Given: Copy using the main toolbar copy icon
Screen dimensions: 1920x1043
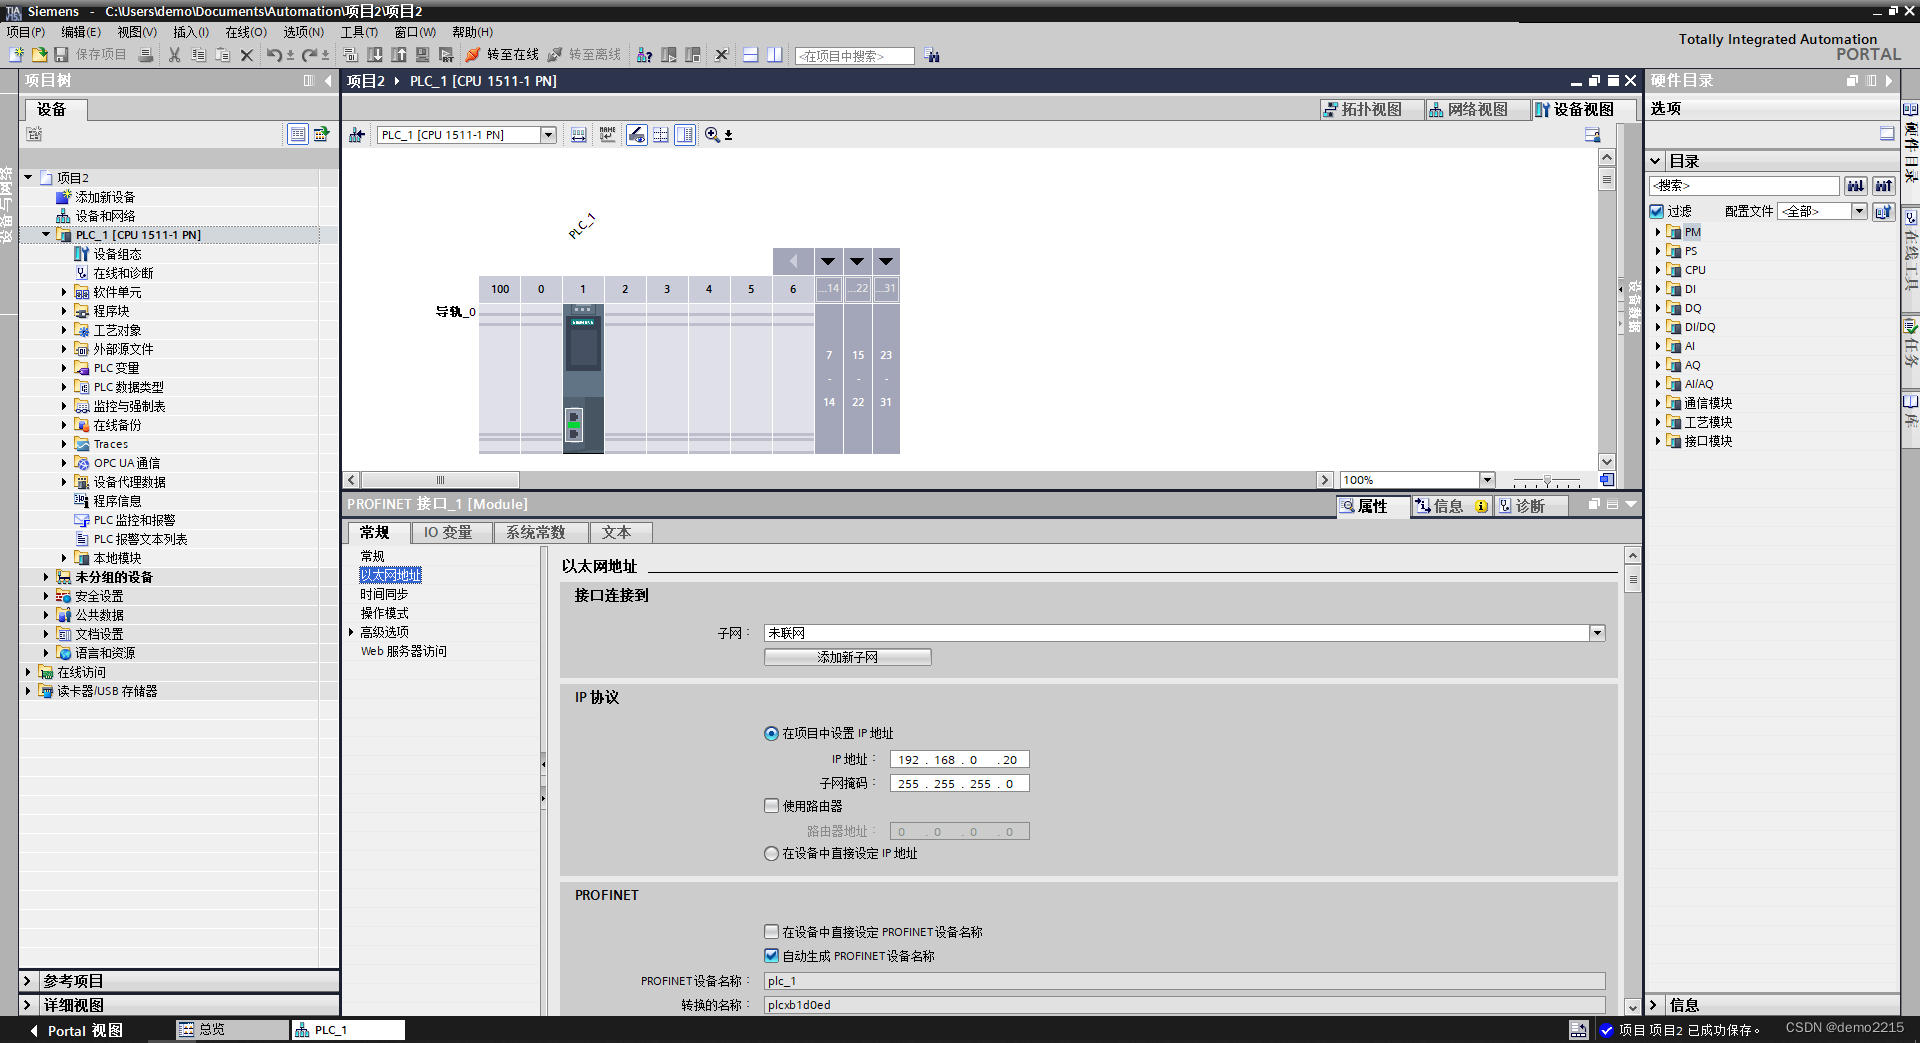Looking at the screenshot, I should point(198,55).
